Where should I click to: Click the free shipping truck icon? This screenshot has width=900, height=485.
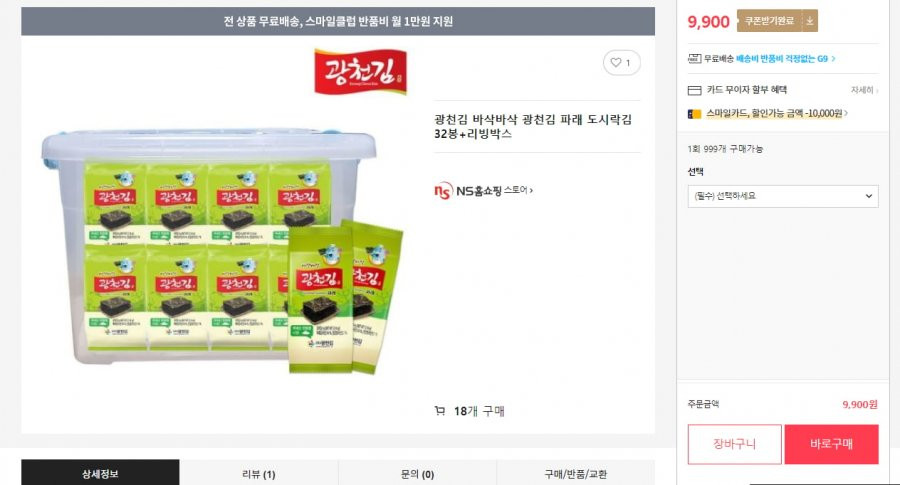tap(694, 59)
